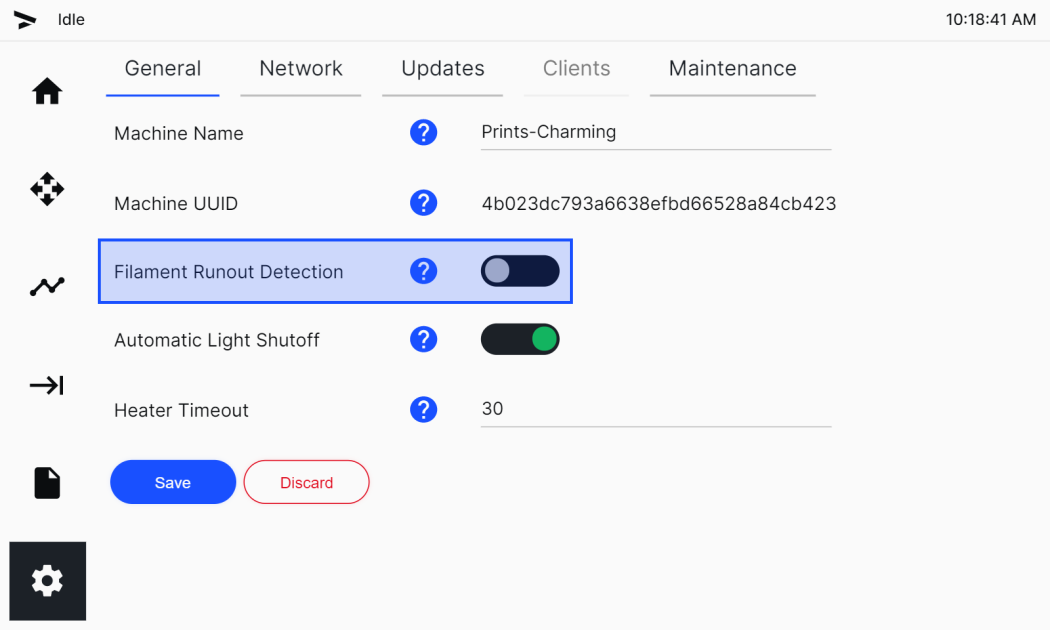Open the Updates tab
Viewport: 1050px width, 630px height.
click(443, 69)
